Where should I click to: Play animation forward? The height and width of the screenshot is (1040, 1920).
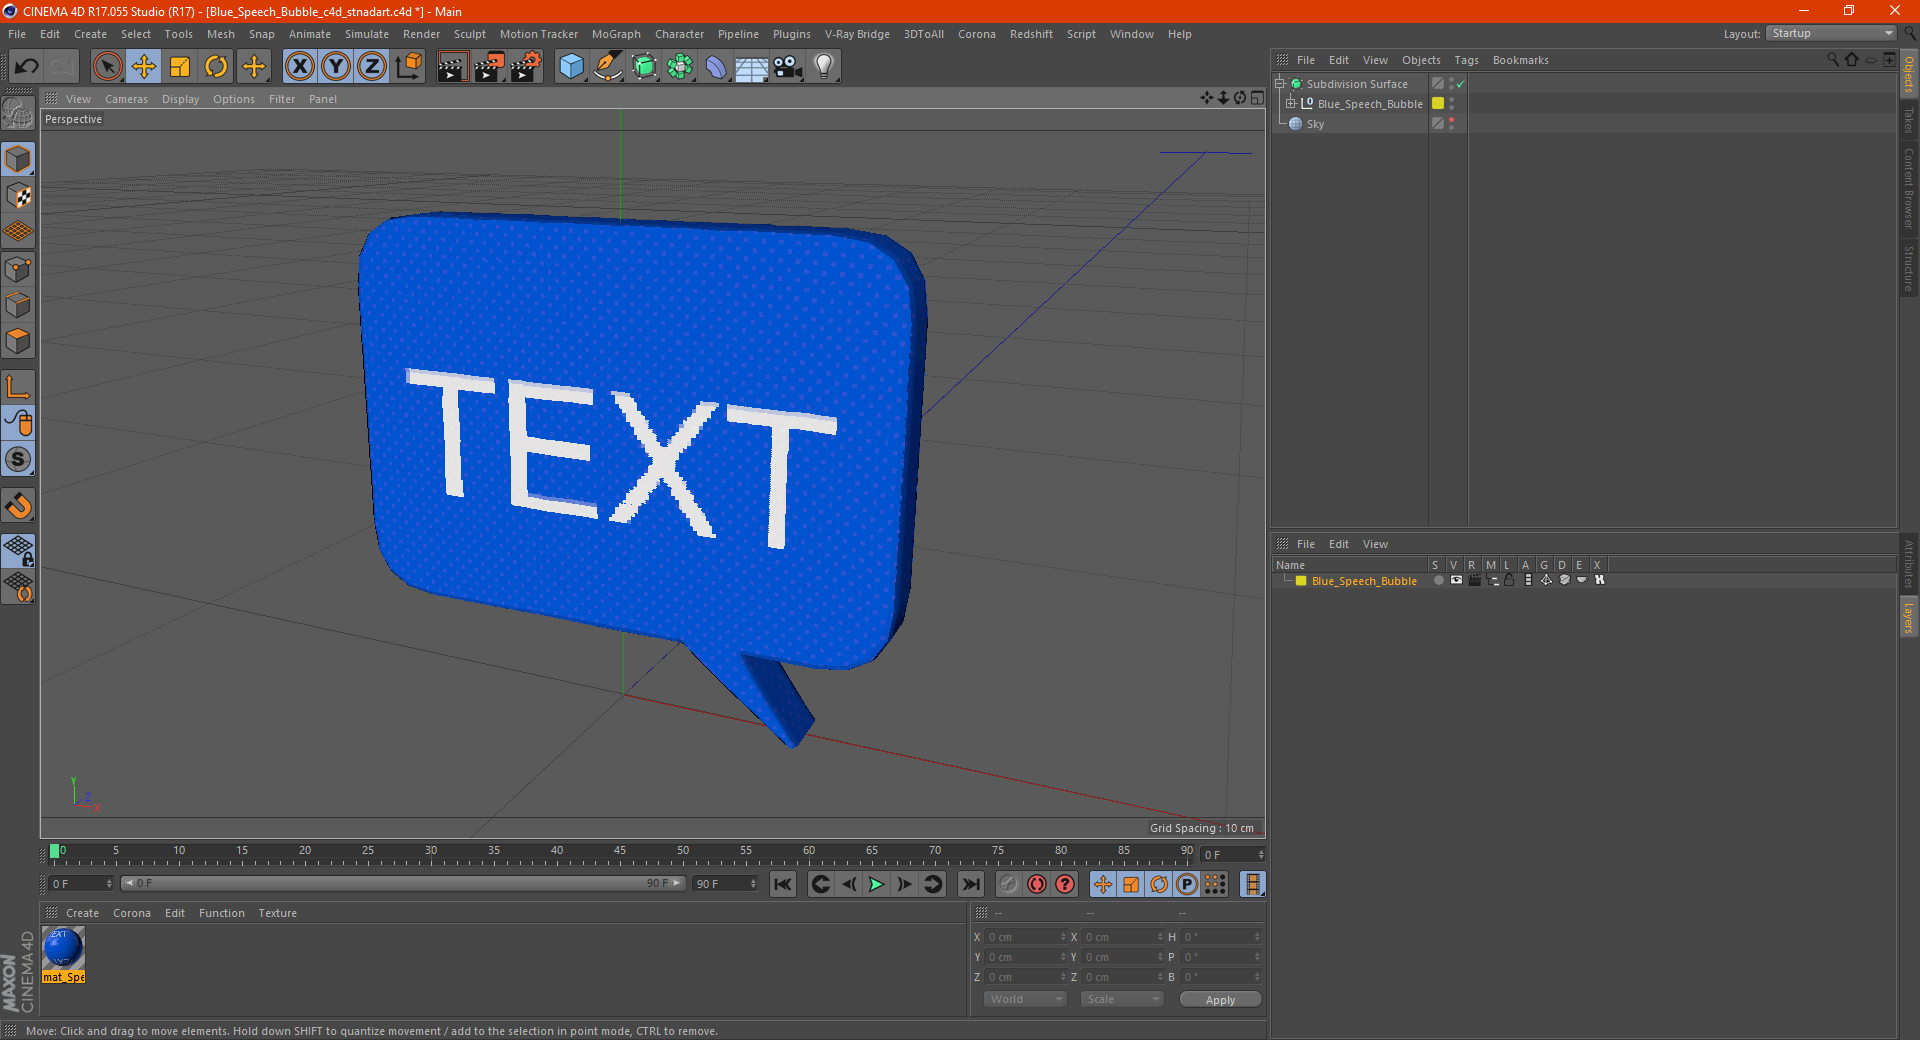(x=876, y=884)
